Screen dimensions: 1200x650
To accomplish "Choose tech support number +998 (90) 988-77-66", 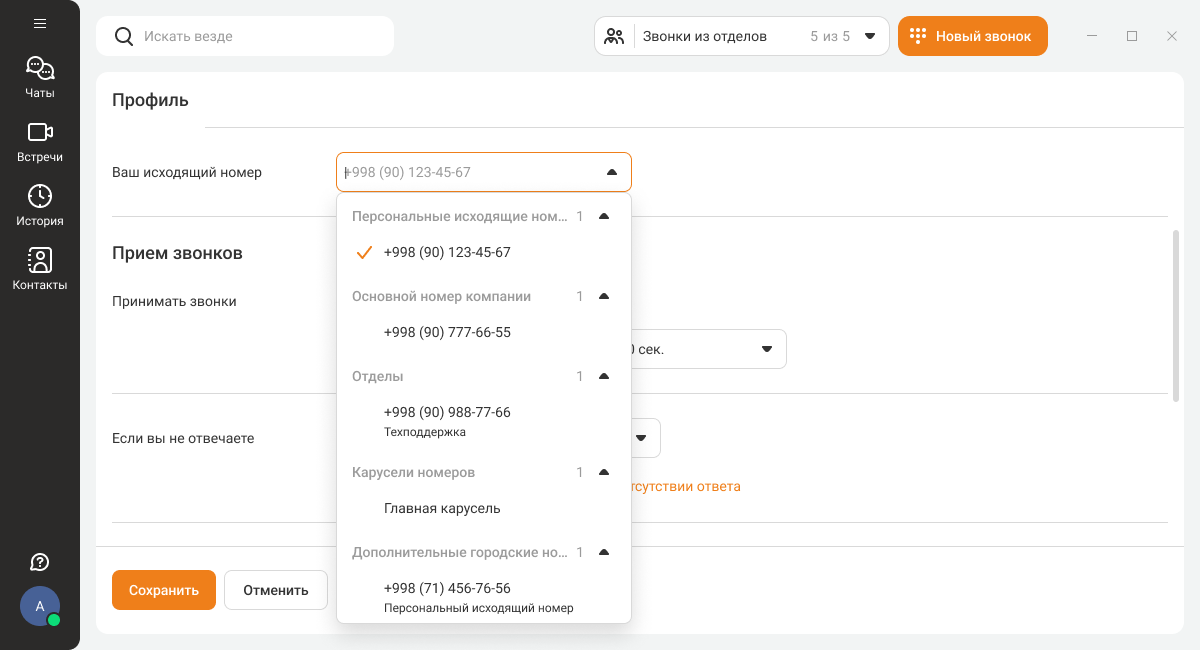I will pos(447,412).
